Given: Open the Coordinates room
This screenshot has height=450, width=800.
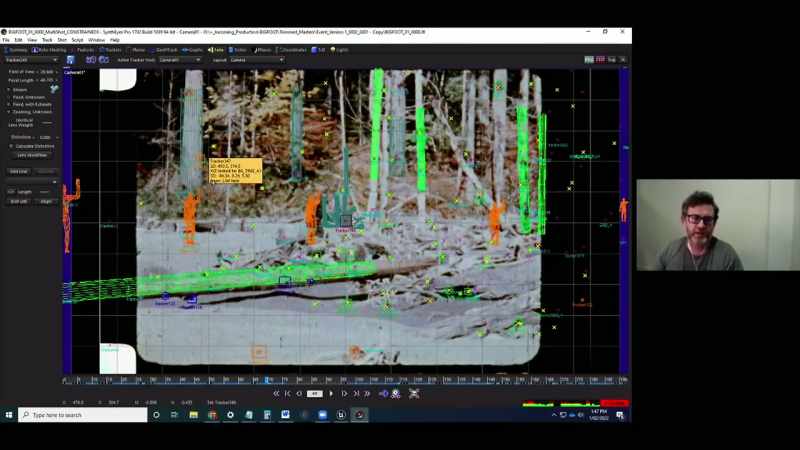Looking at the screenshot, I should [291, 50].
